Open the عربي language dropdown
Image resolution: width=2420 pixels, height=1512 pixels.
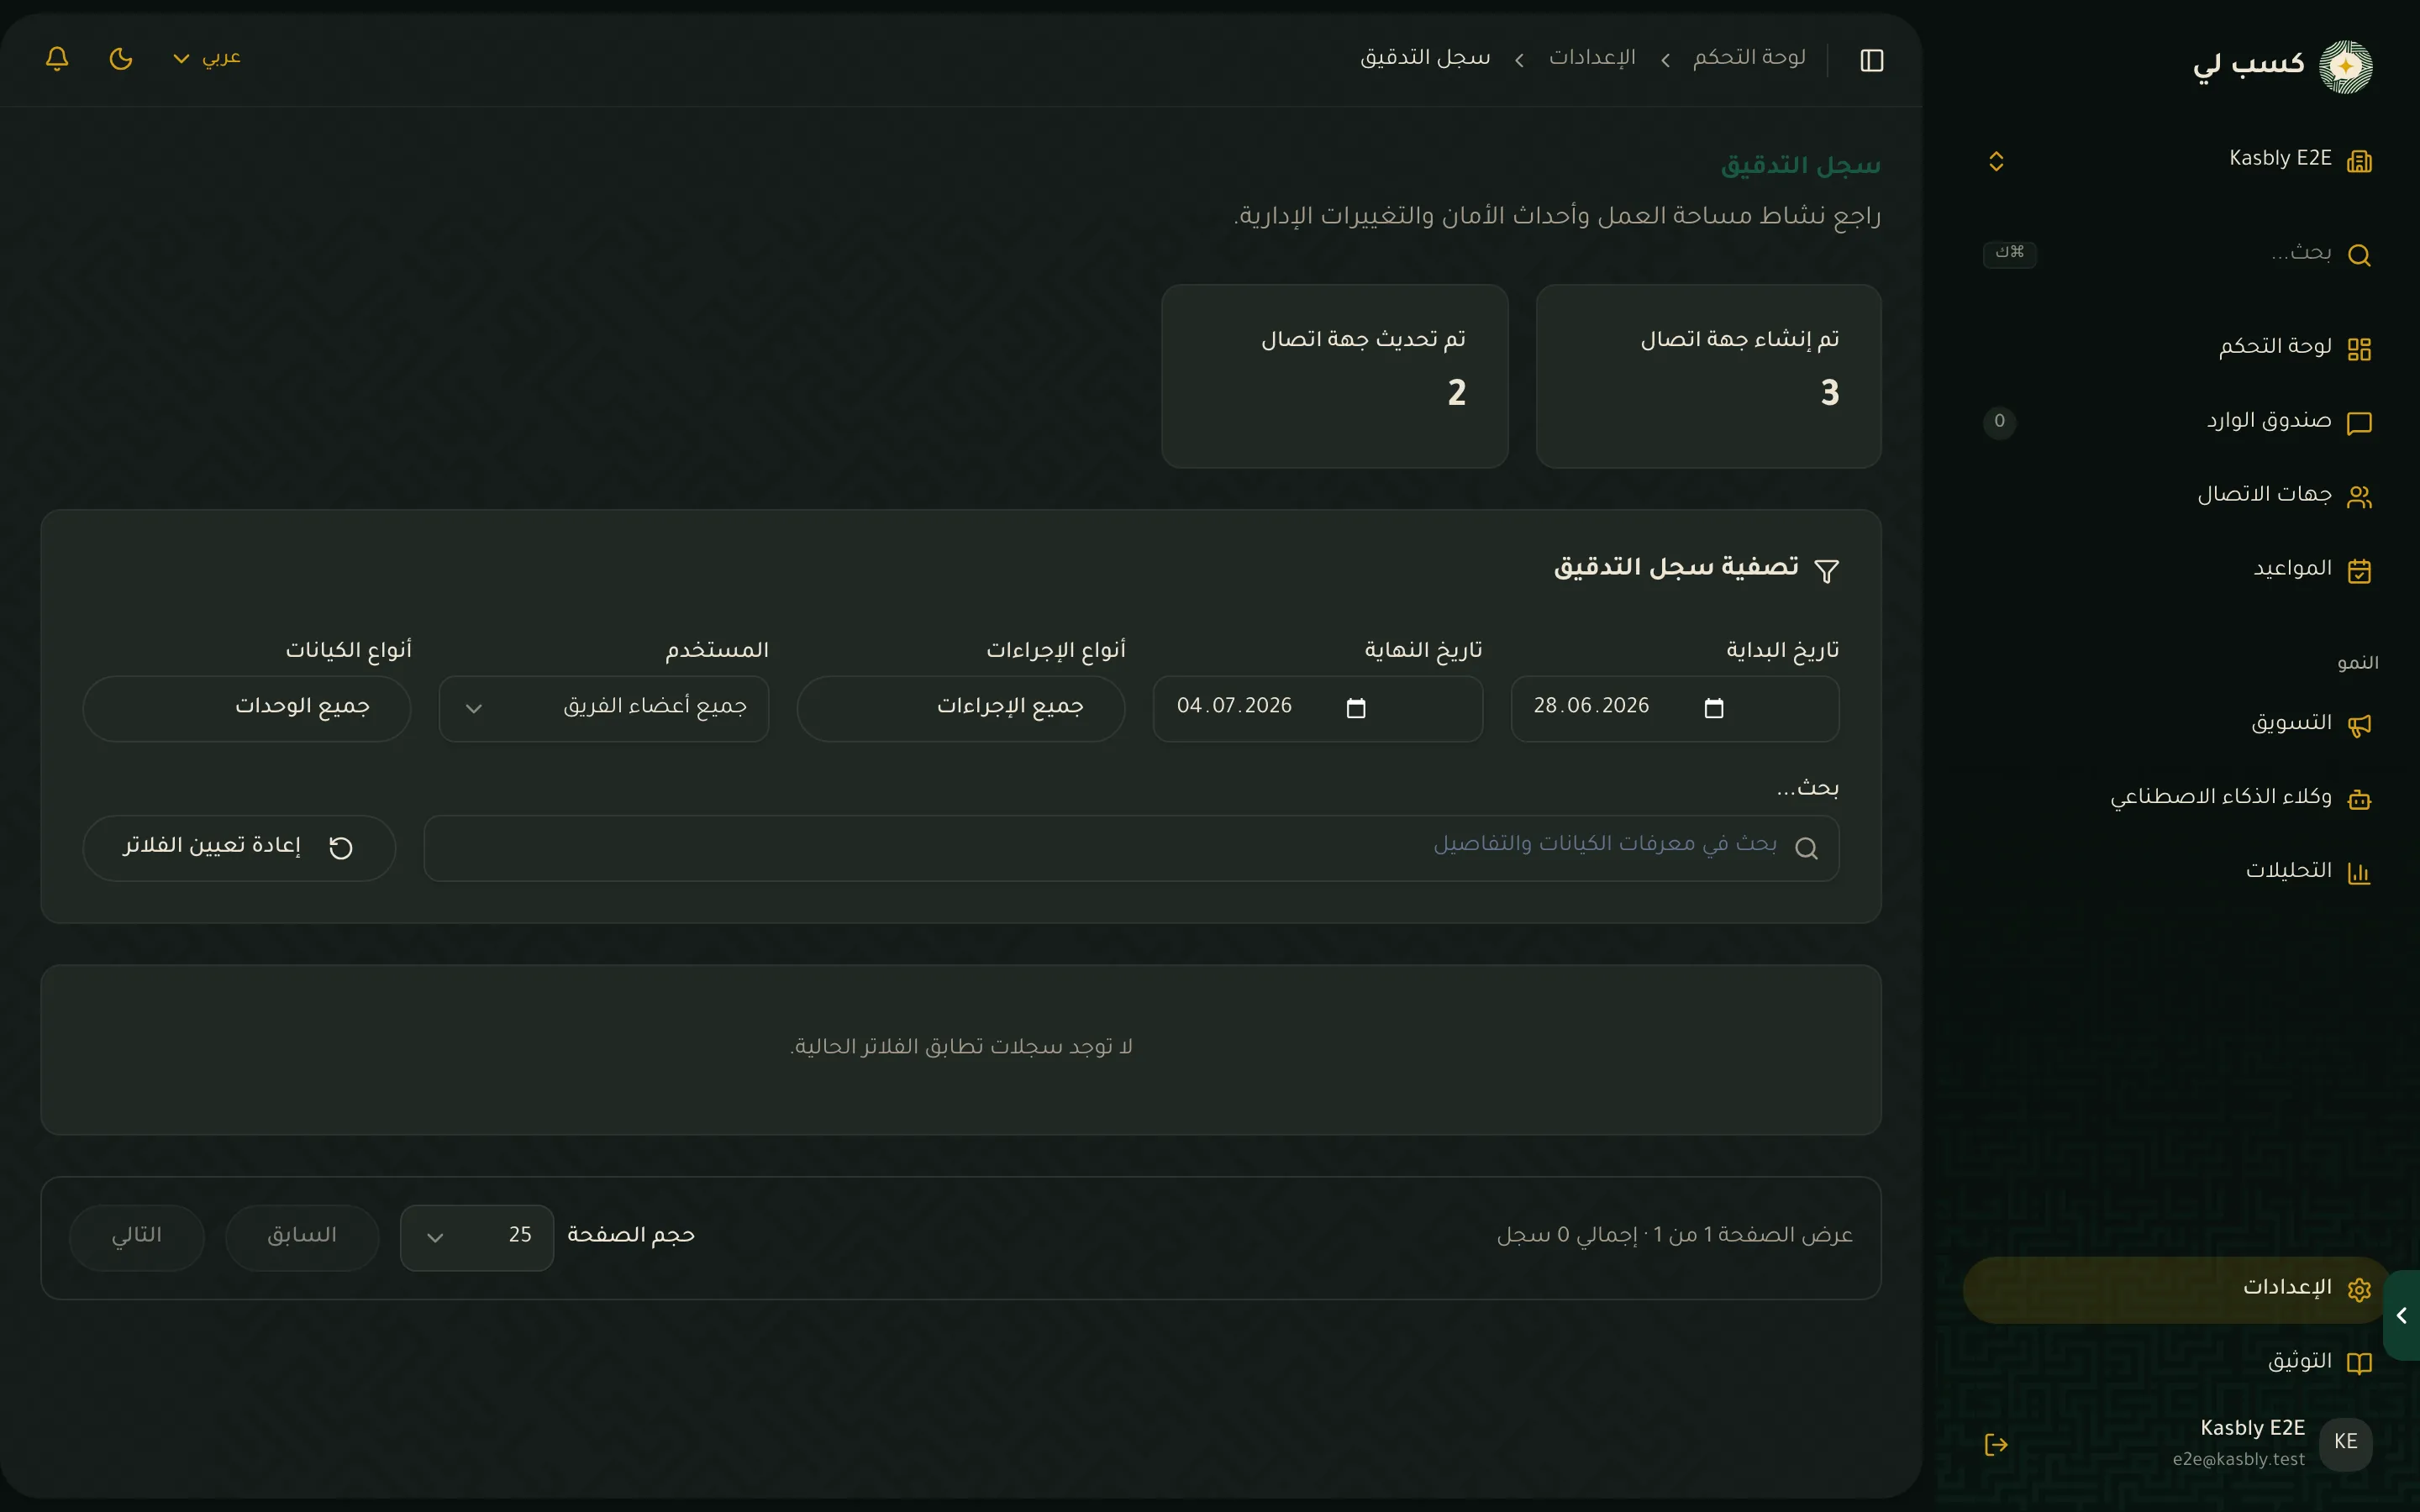[x=207, y=58]
